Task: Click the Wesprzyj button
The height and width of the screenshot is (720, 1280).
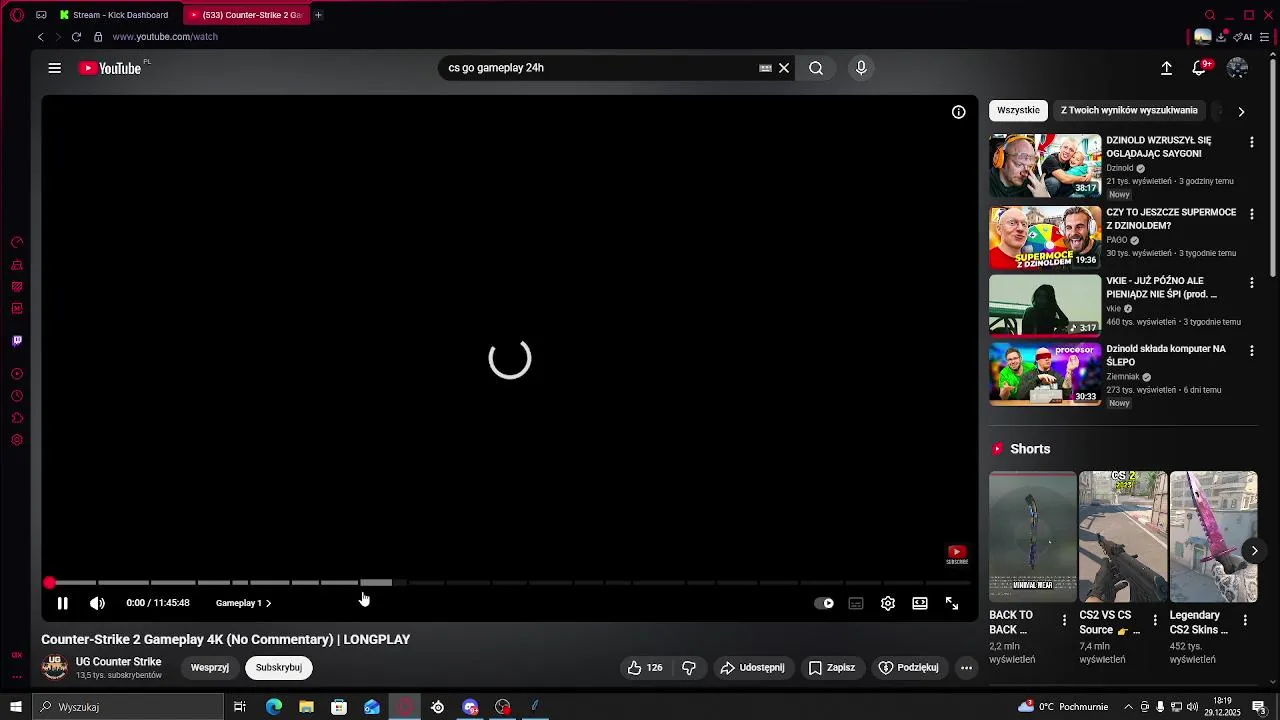Action: (x=210, y=667)
